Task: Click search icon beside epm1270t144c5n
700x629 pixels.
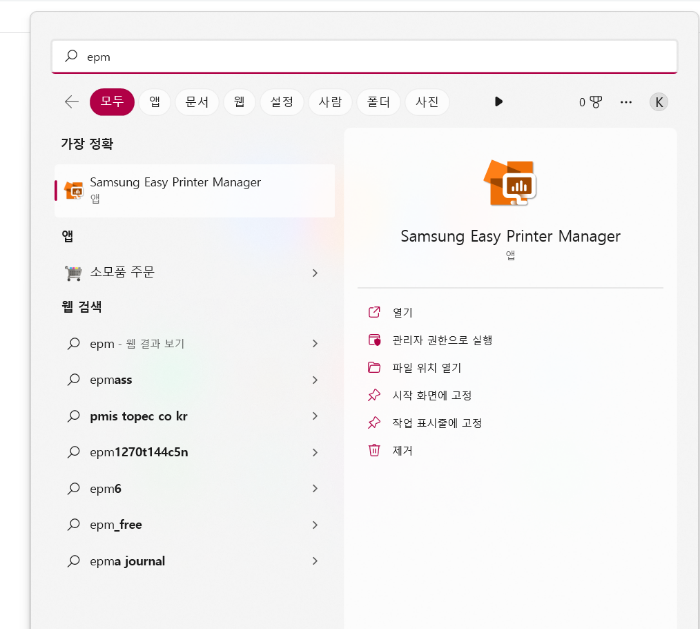Action: (x=73, y=452)
